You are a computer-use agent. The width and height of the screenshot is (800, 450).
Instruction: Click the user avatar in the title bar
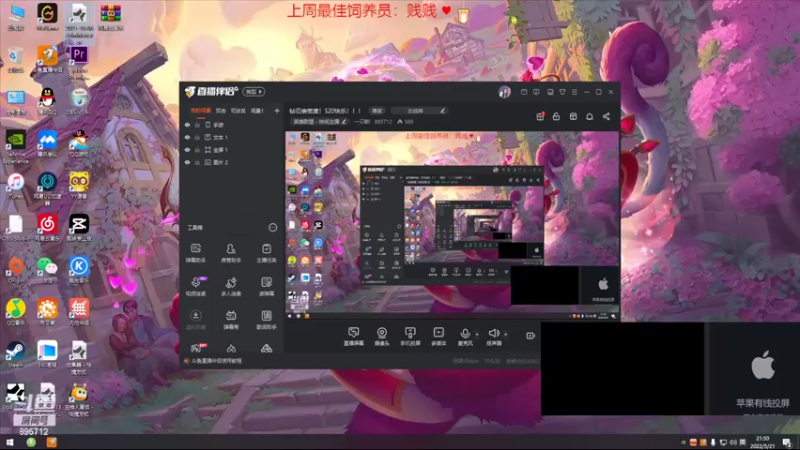click(505, 92)
